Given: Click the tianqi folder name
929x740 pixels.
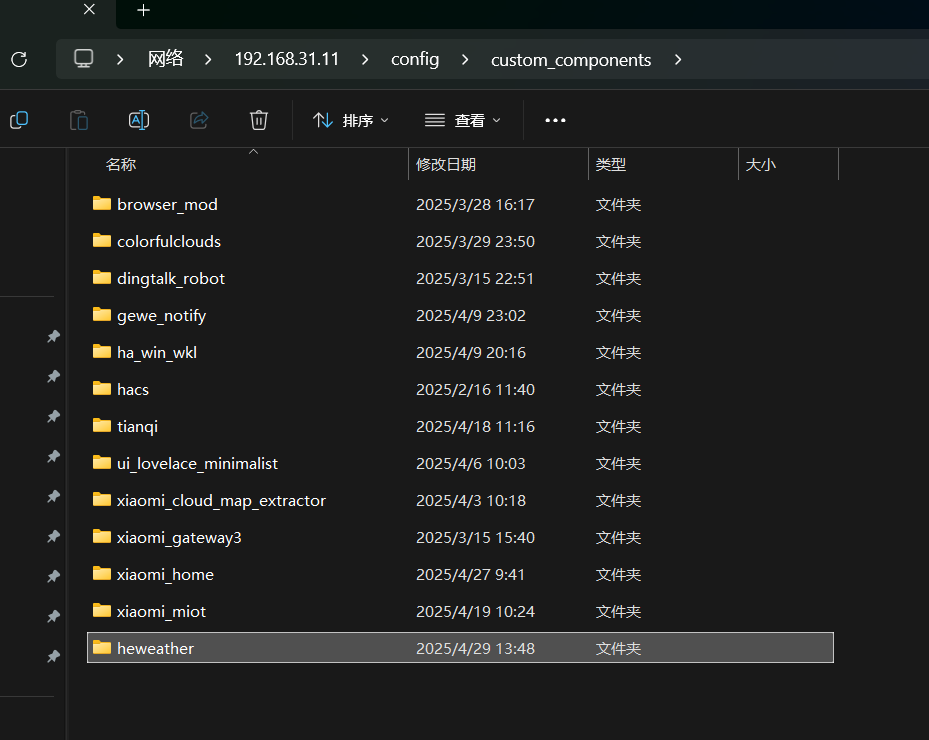Looking at the screenshot, I should (137, 427).
